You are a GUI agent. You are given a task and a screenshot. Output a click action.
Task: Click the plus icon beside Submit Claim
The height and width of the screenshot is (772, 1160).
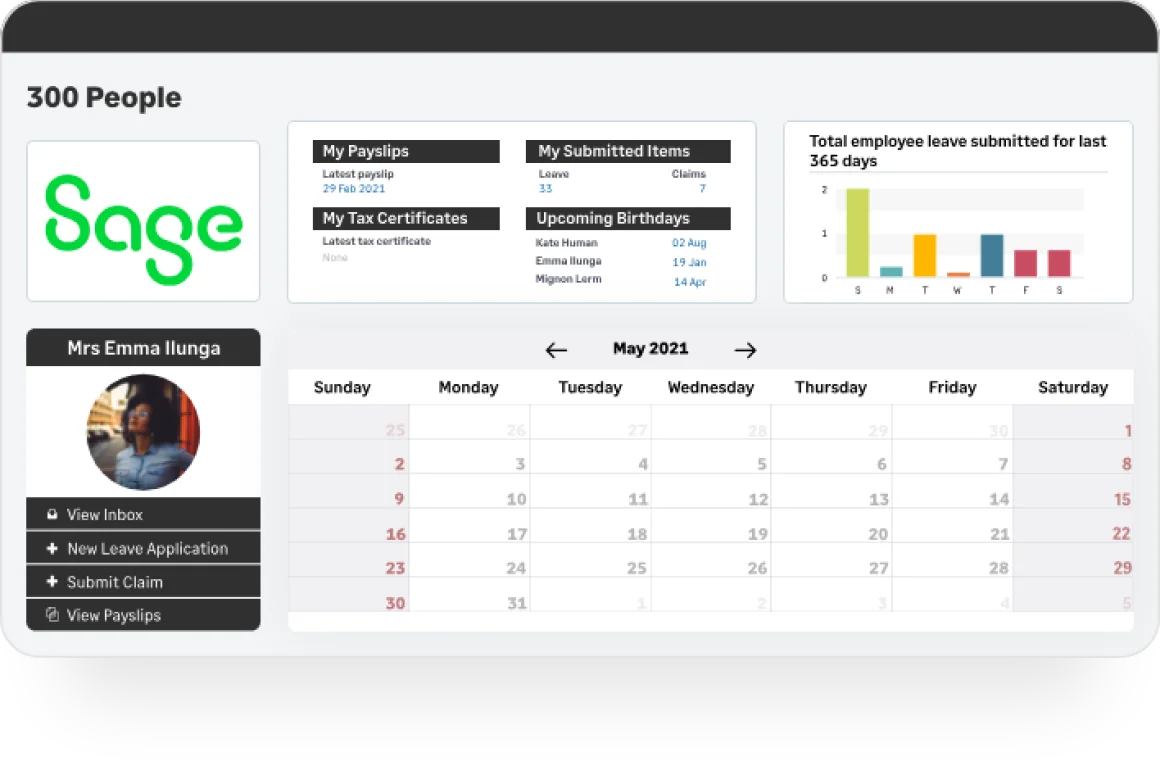click(52, 581)
